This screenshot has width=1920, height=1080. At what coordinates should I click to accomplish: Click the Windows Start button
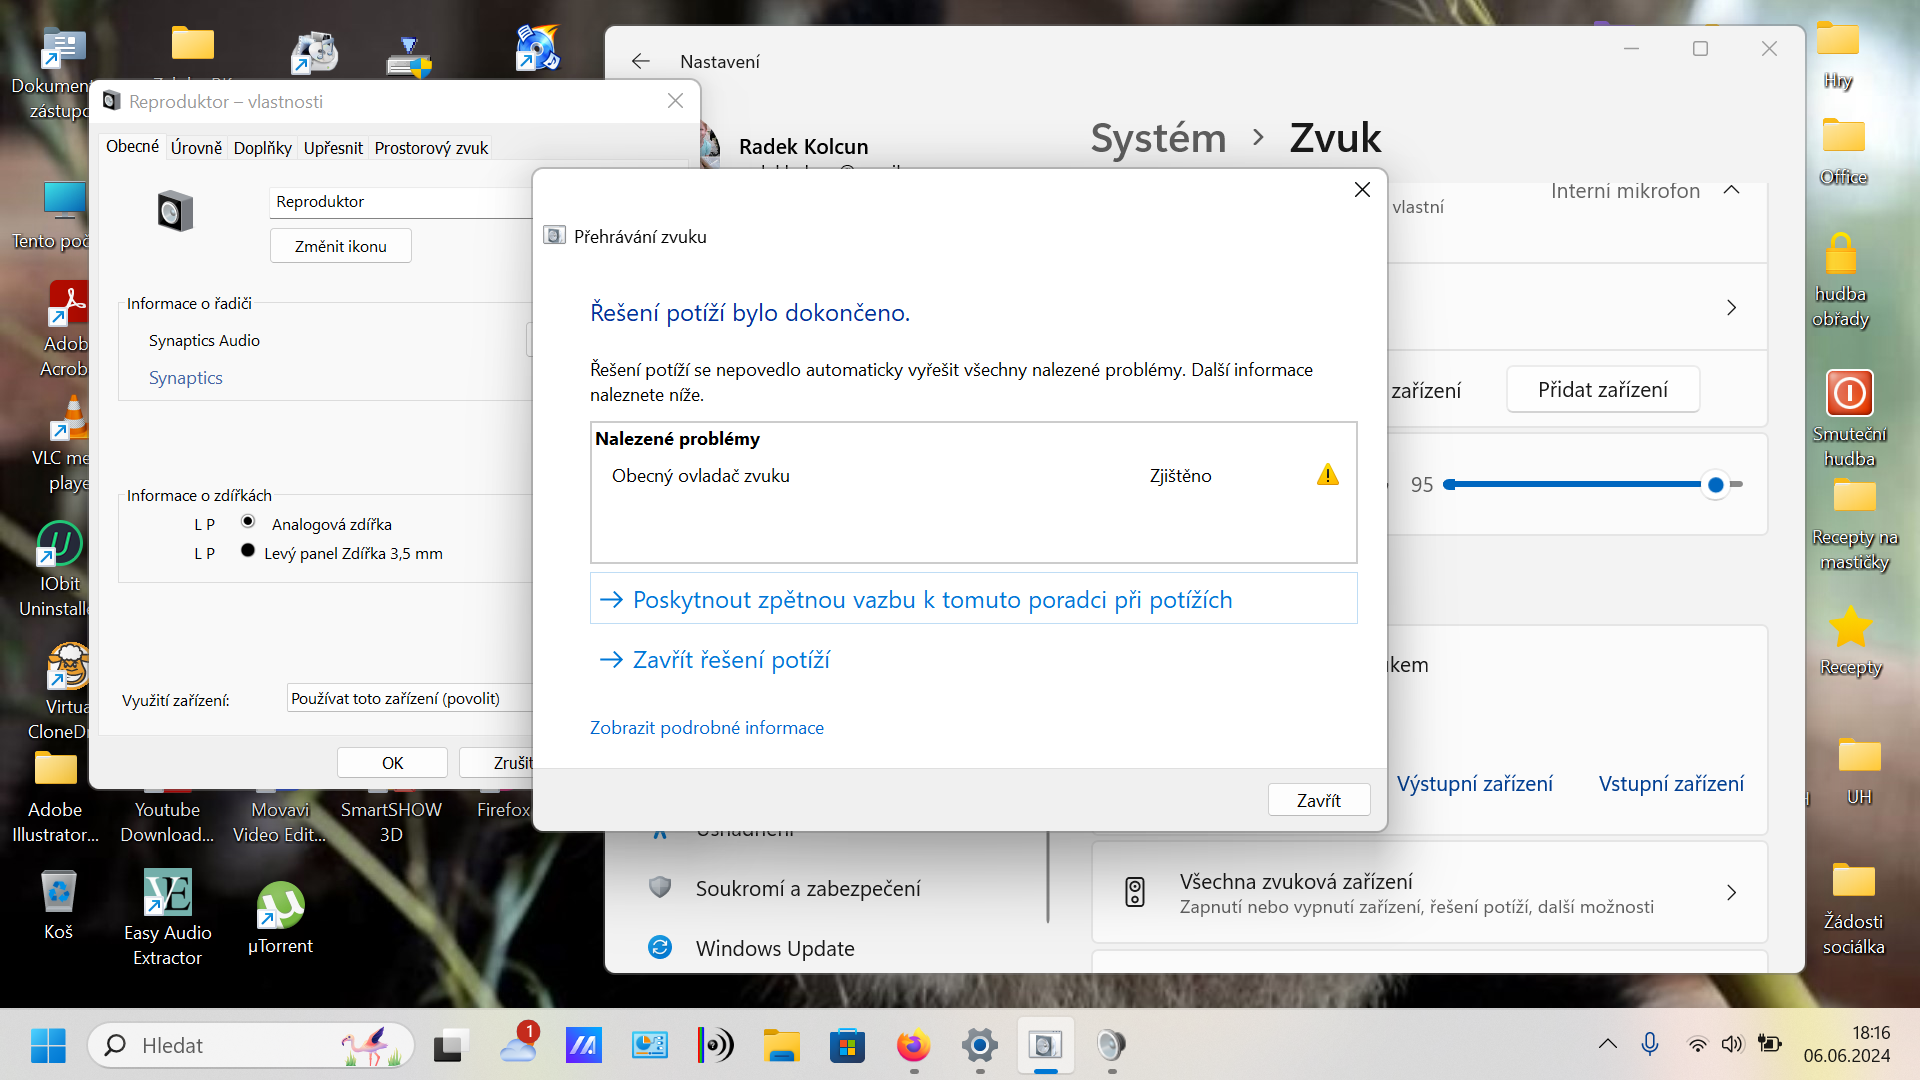48,1046
